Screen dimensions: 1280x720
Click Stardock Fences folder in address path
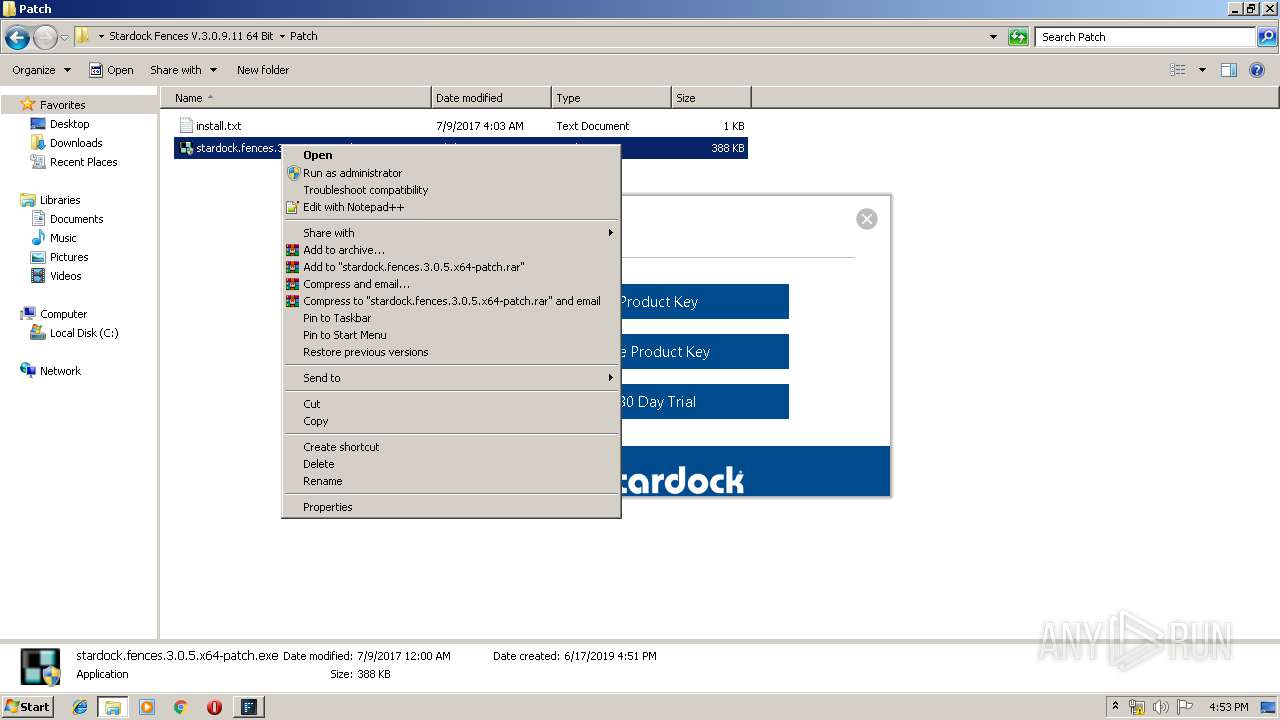(x=191, y=36)
